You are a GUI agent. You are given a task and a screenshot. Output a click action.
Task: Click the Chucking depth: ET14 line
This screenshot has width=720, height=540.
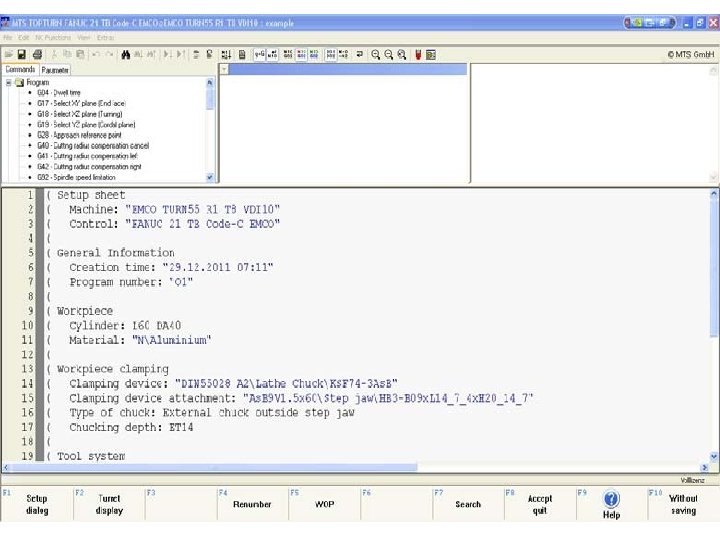(131, 428)
